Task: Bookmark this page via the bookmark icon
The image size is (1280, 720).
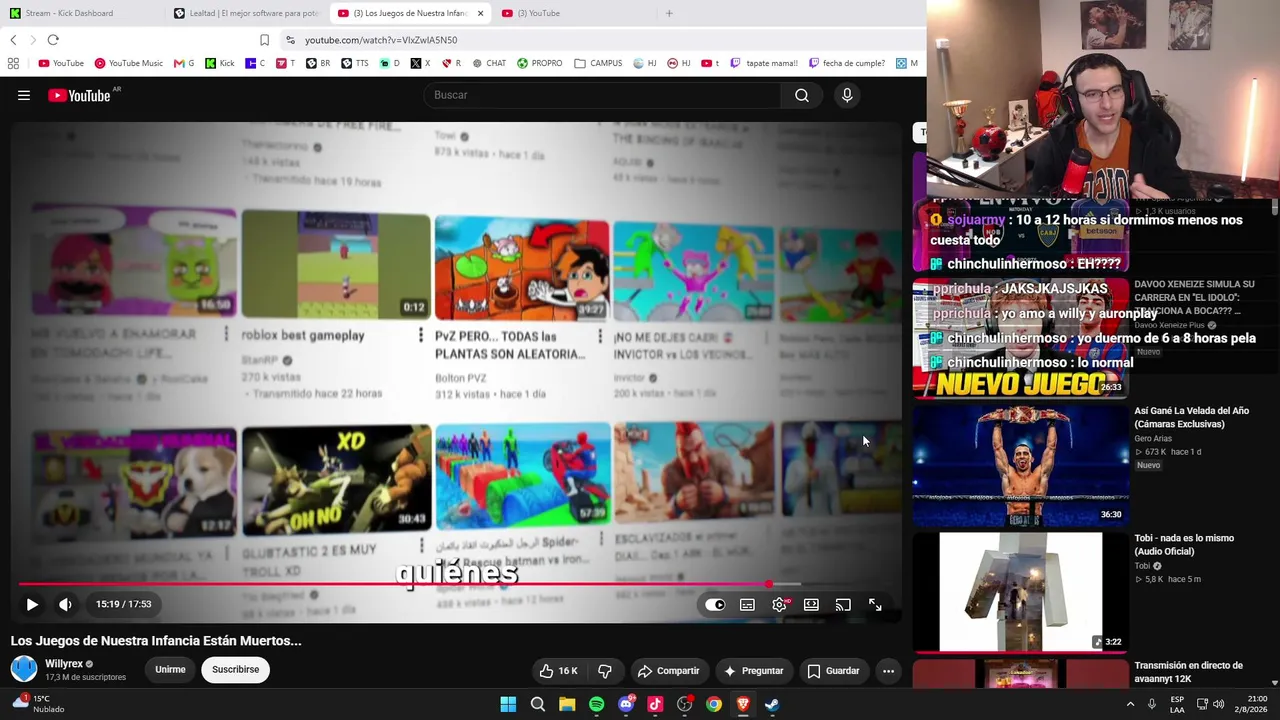Action: (x=264, y=40)
